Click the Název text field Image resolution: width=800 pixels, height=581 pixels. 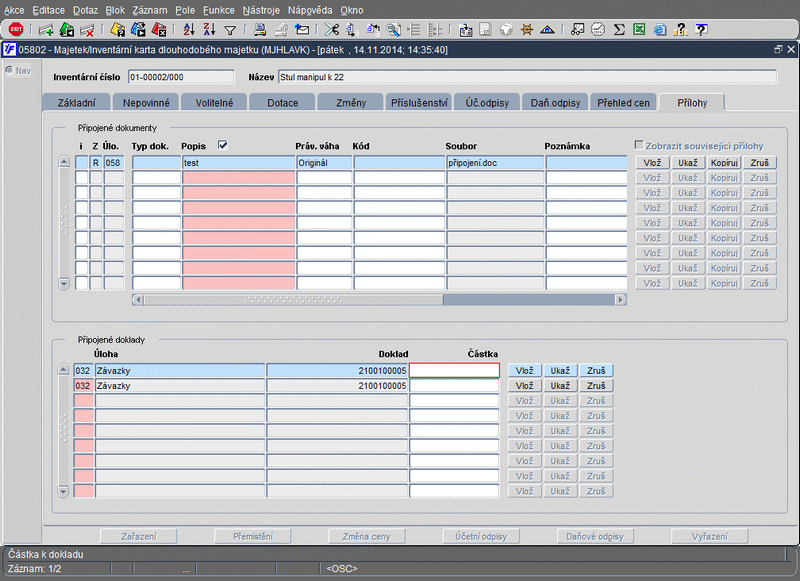point(526,77)
